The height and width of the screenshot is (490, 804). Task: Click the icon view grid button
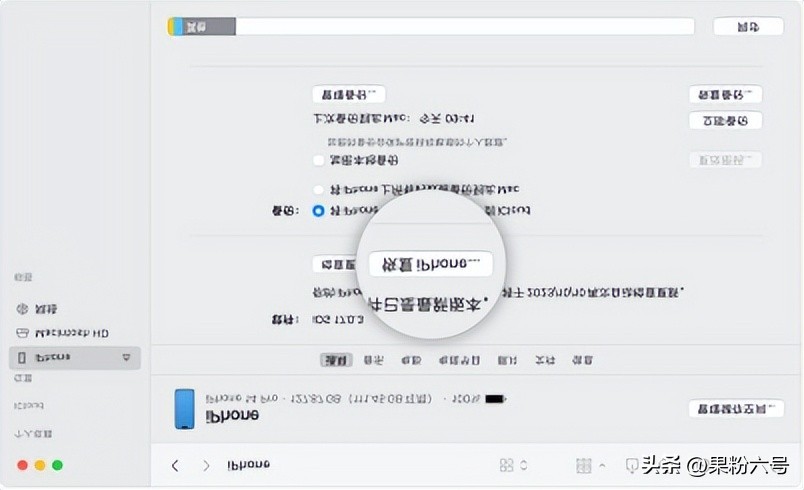(506, 465)
